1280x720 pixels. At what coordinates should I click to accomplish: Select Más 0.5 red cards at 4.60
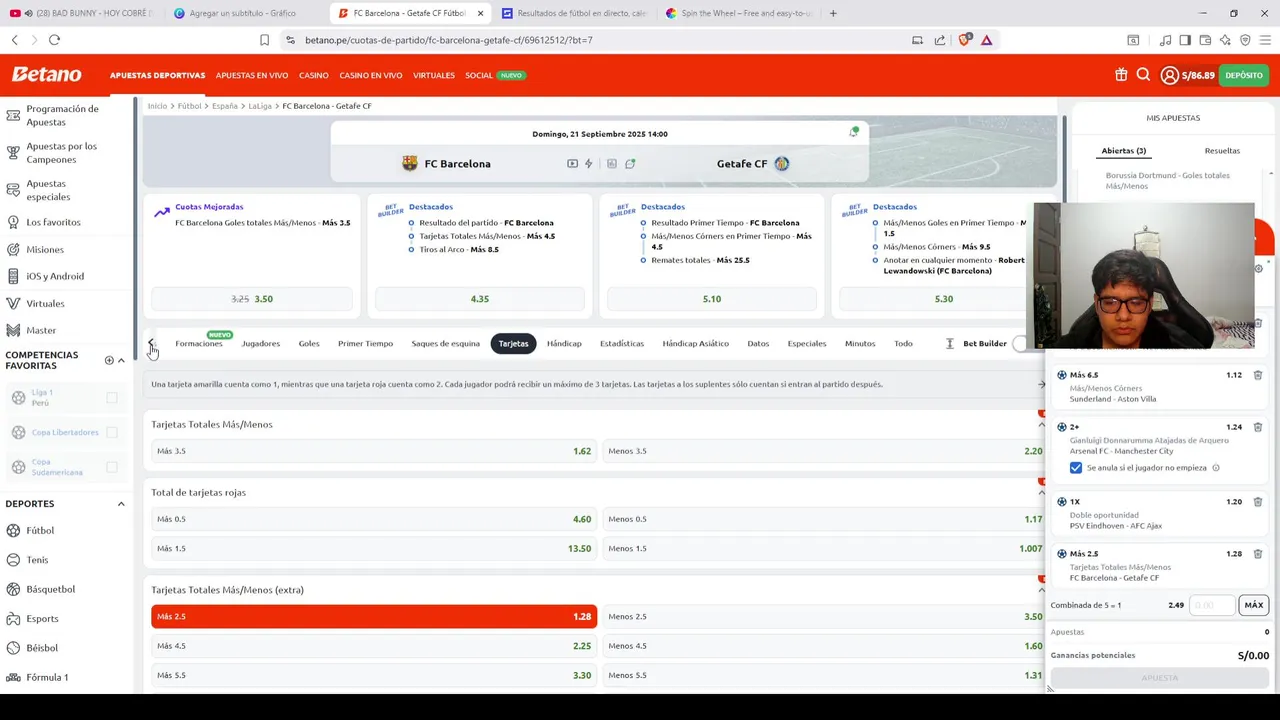point(374,519)
